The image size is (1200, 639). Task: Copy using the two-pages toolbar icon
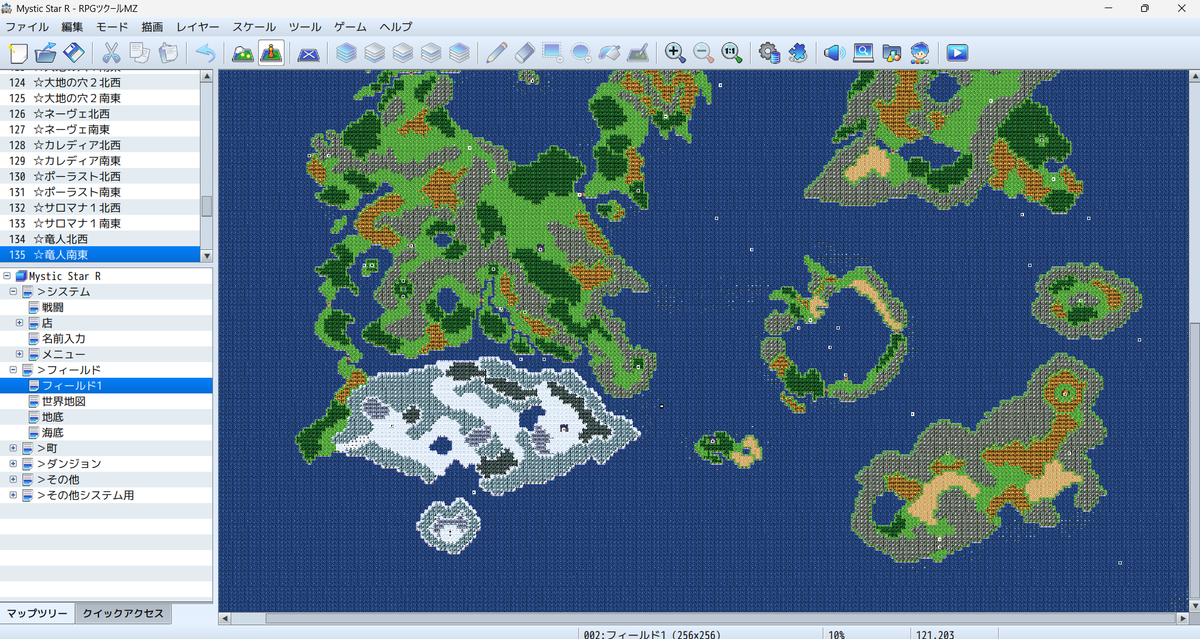coord(139,52)
